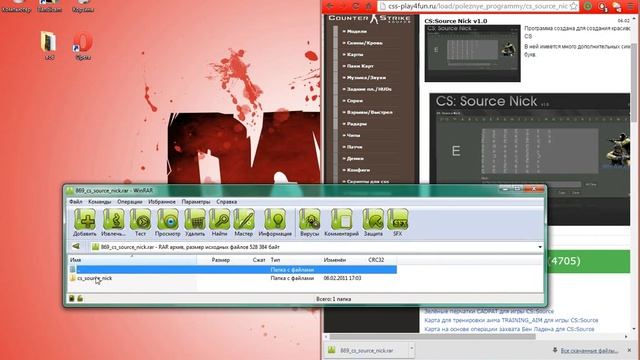Click the browser page horizontal scrollbar
The image size is (640, 360).
click(433, 336)
